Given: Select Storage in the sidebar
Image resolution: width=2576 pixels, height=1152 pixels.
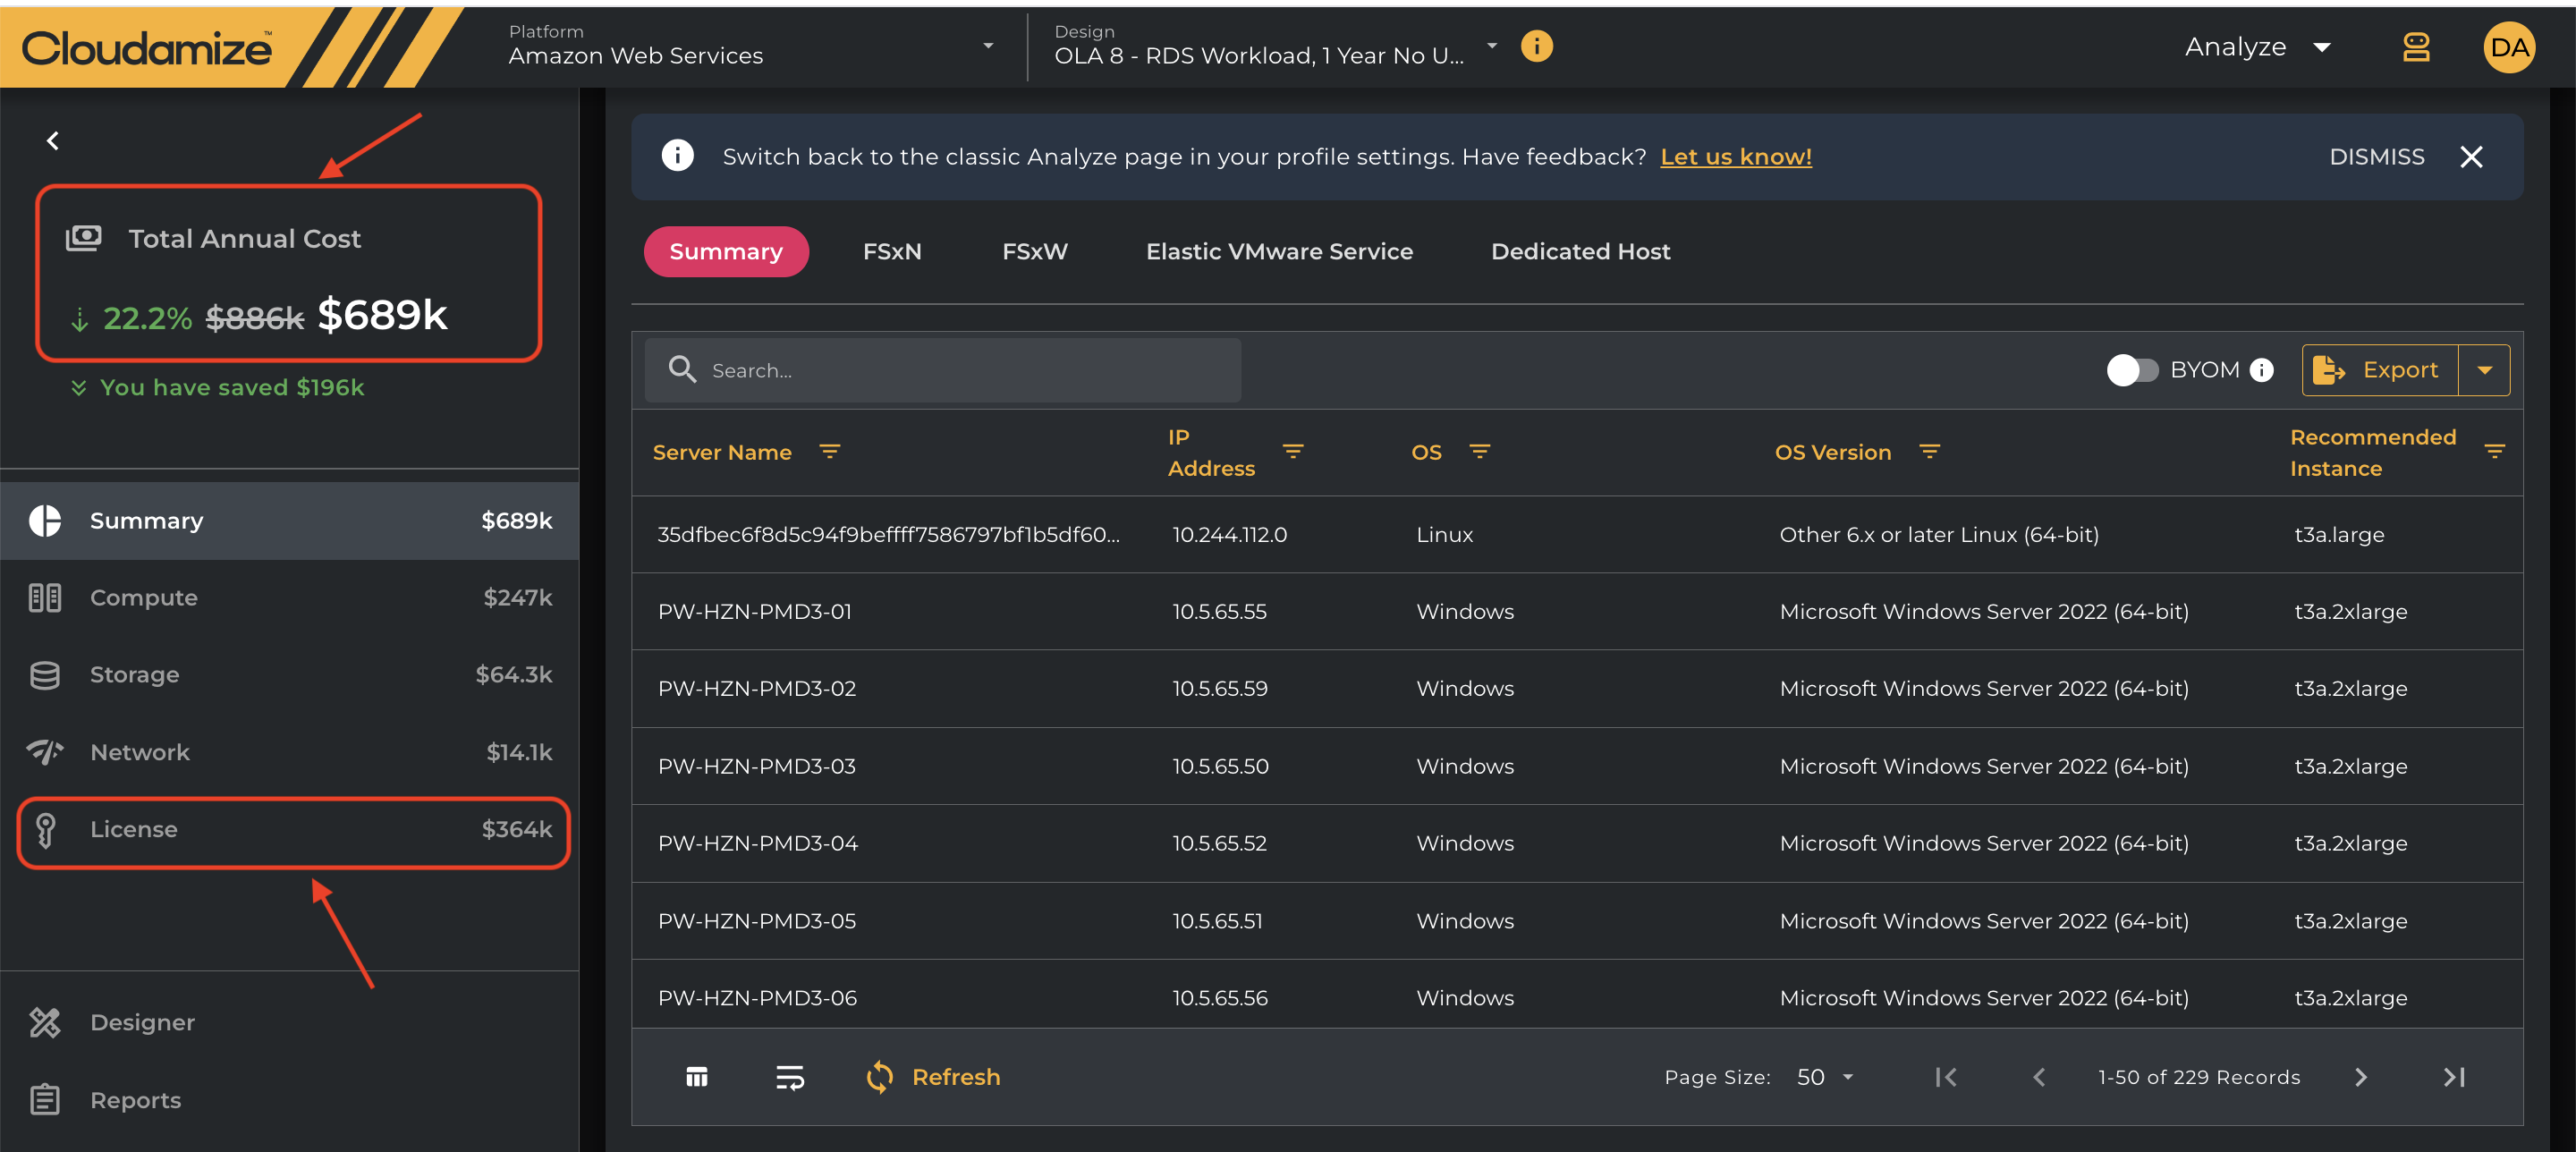Looking at the screenshot, I should (290, 675).
